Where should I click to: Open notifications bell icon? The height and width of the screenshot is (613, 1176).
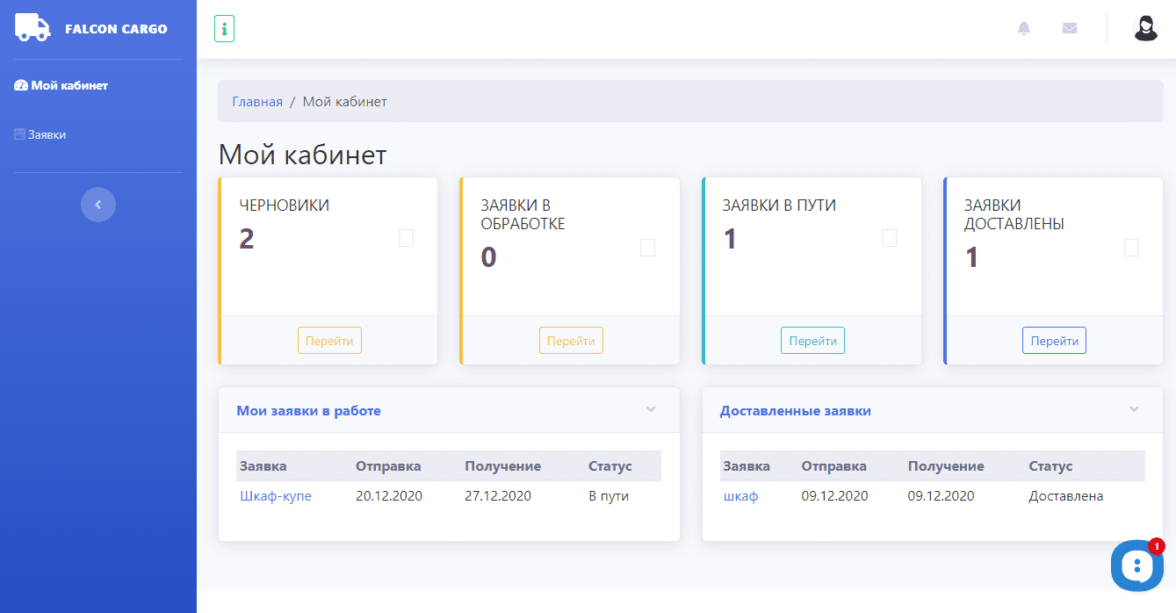coord(1023,28)
